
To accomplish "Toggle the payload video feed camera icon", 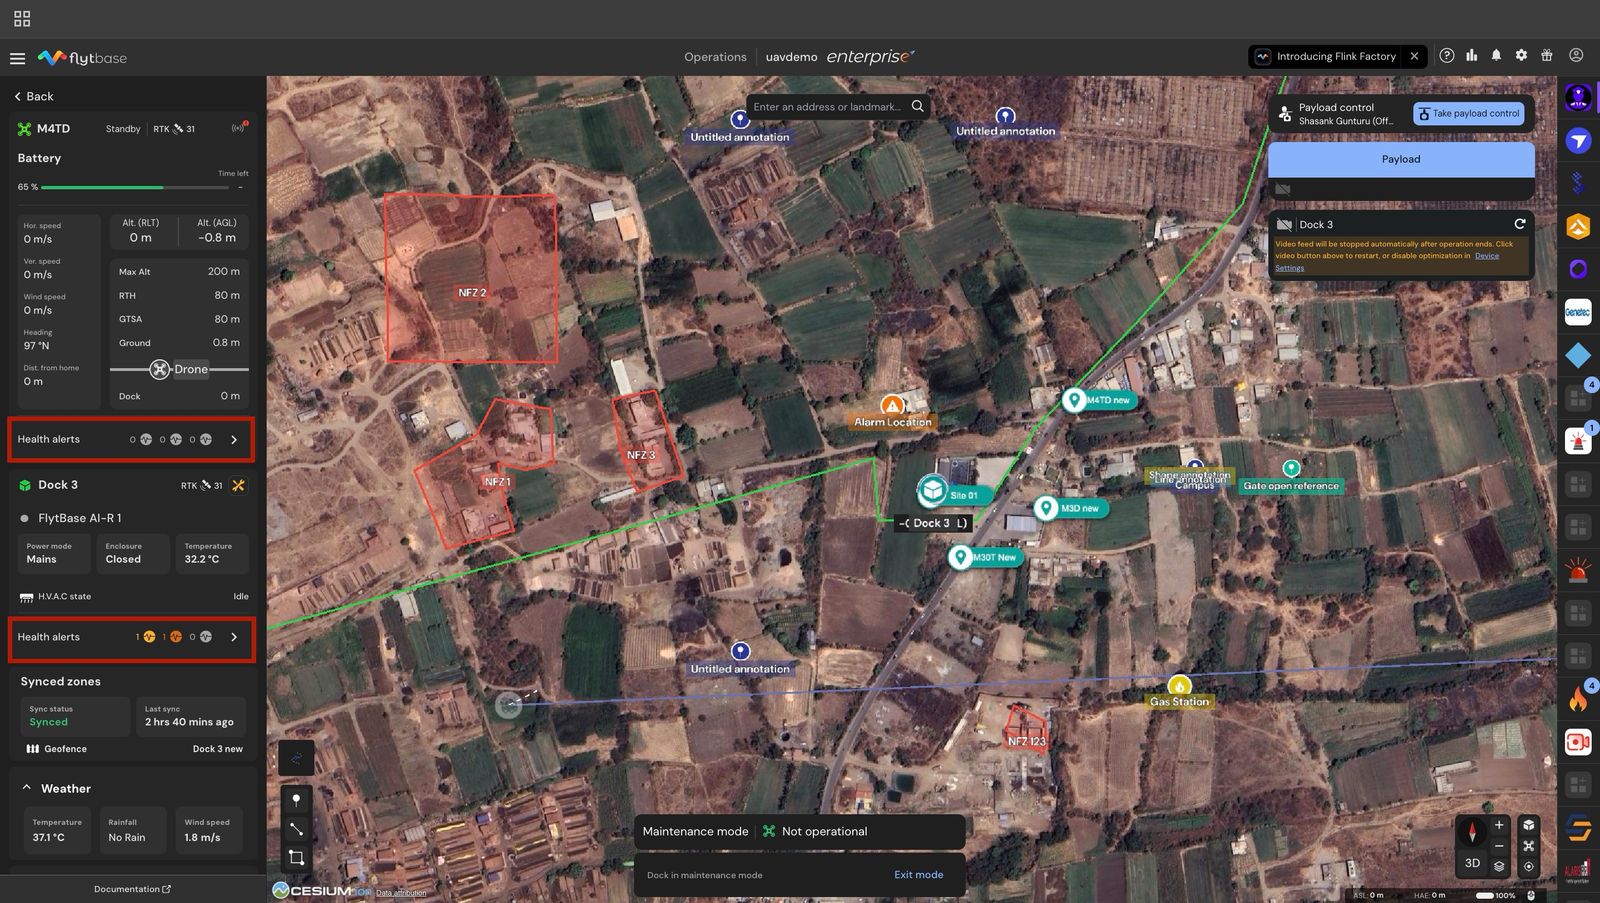I will pyautogui.click(x=1283, y=189).
